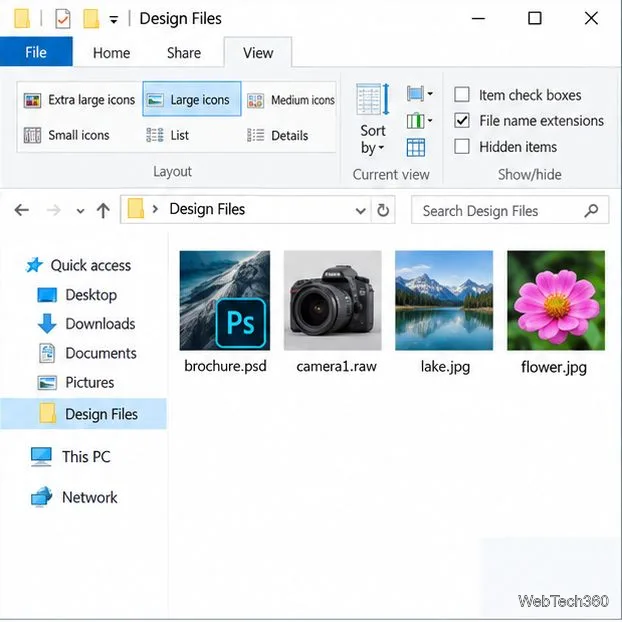622x622 pixels.
Task: Open Pictures in the sidebar
Action: (x=76, y=382)
